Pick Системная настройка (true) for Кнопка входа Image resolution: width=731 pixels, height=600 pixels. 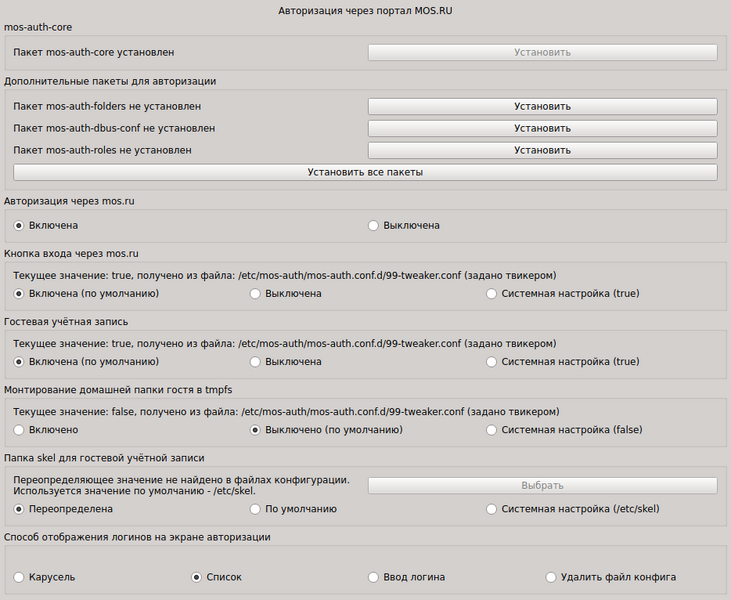[x=491, y=294]
